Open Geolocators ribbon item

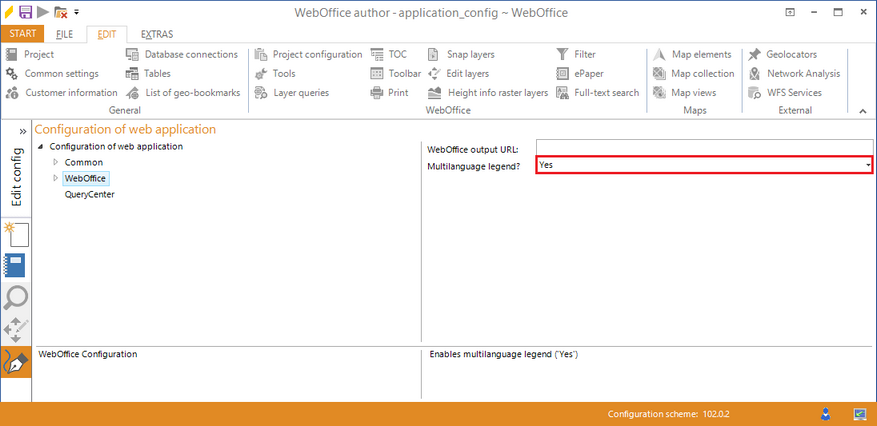(783, 54)
